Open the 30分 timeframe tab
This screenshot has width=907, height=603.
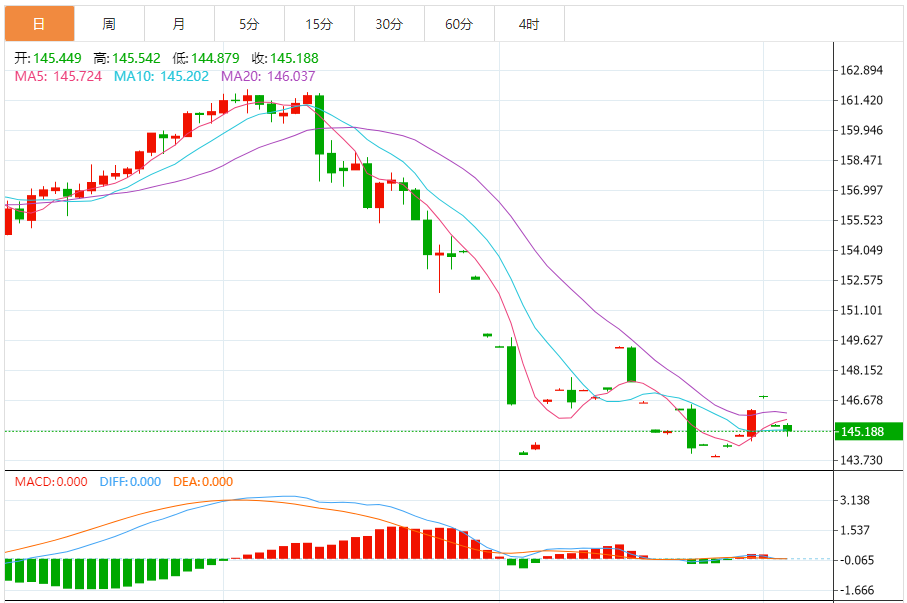click(389, 24)
